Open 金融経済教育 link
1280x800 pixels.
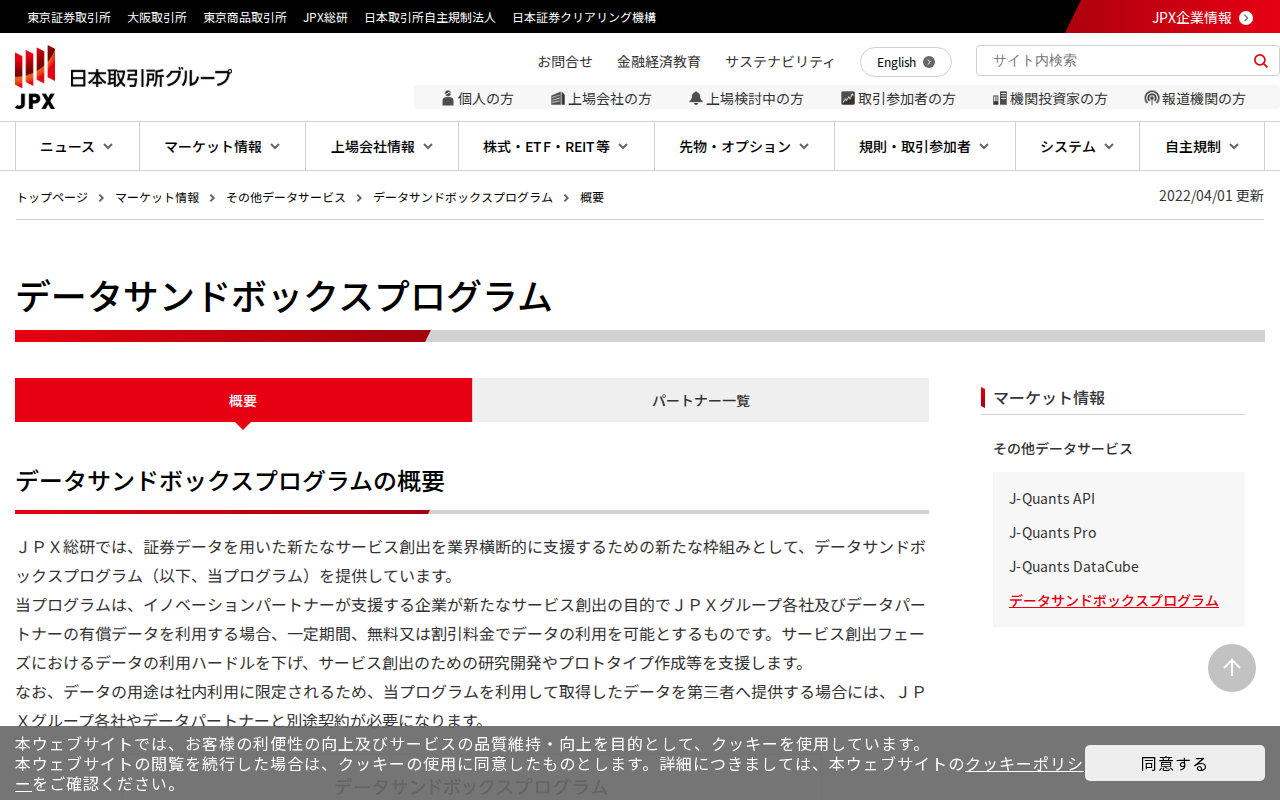659,61
